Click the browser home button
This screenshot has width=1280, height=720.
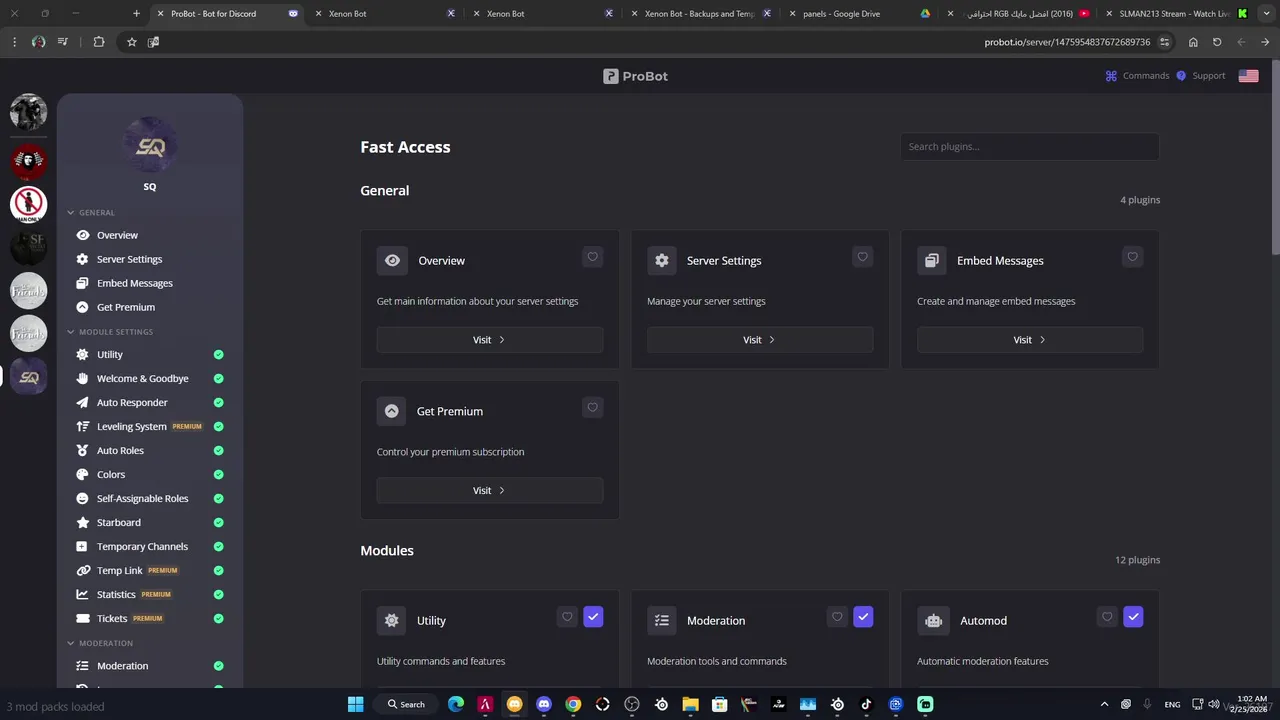pos(1193,42)
